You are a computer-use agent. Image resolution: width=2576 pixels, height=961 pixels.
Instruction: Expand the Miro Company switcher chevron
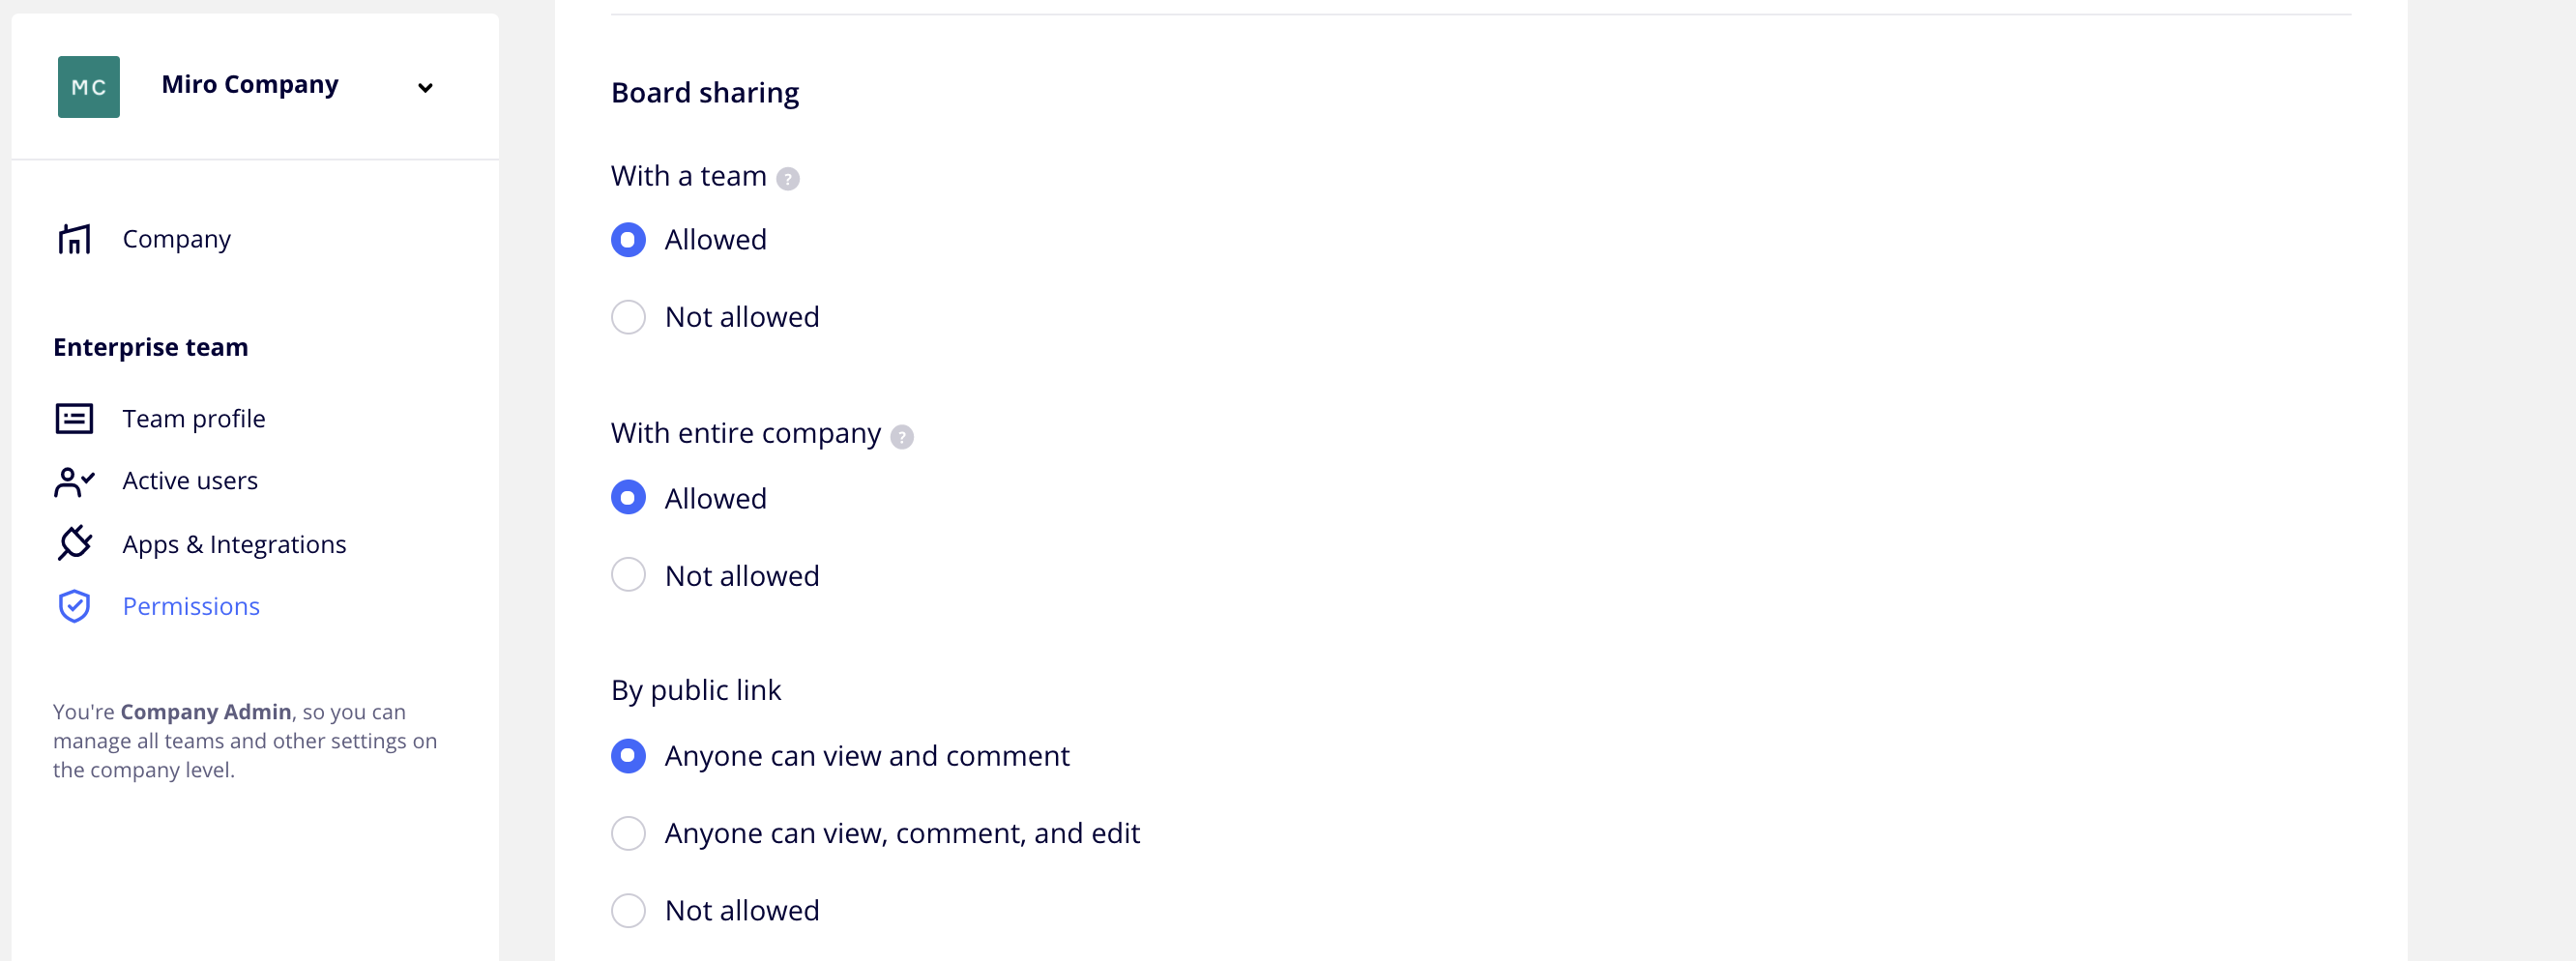pyautogui.click(x=425, y=88)
